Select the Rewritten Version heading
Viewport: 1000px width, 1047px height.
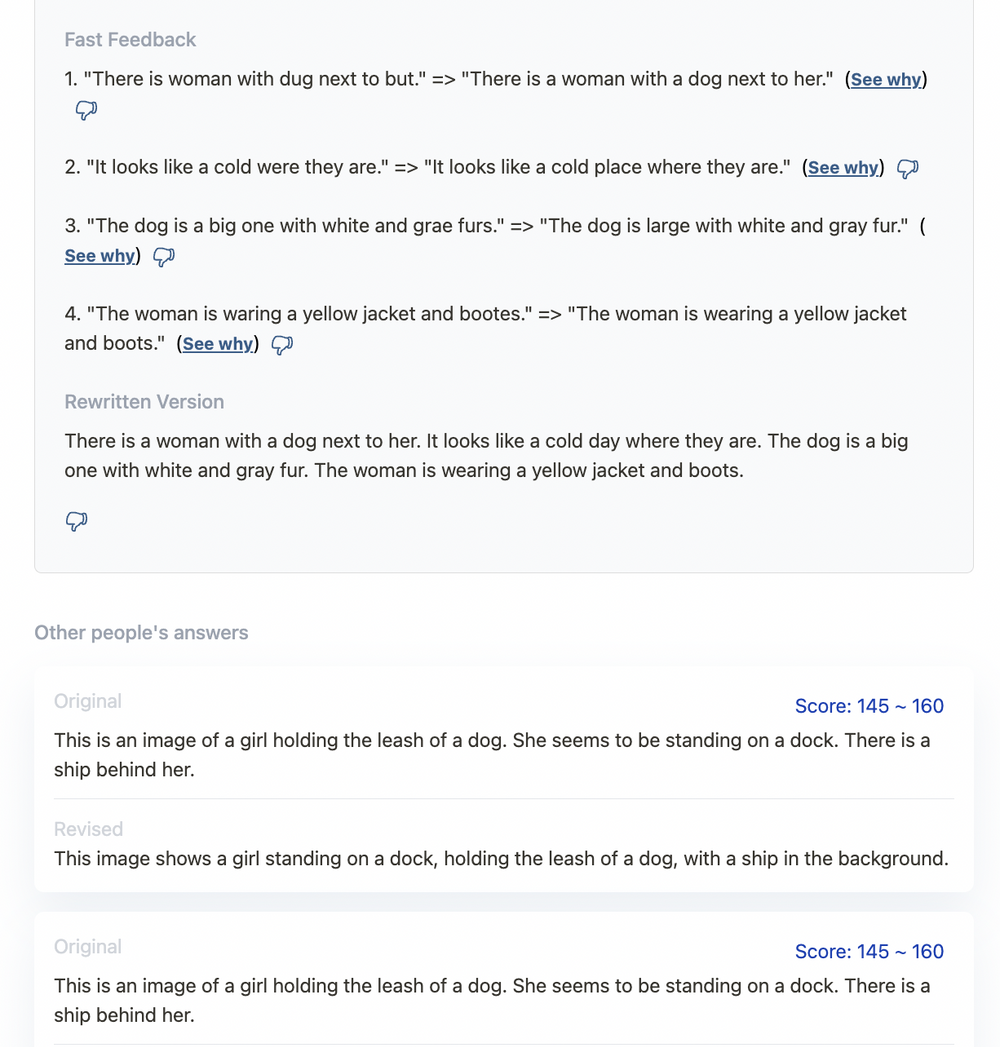click(144, 401)
